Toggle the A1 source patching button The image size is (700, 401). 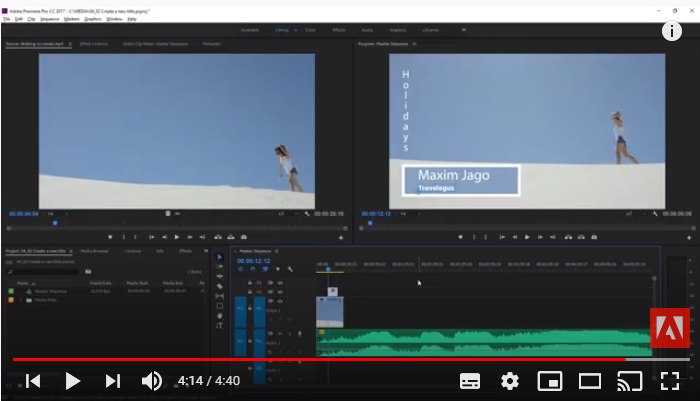pyautogui.click(x=240, y=342)
